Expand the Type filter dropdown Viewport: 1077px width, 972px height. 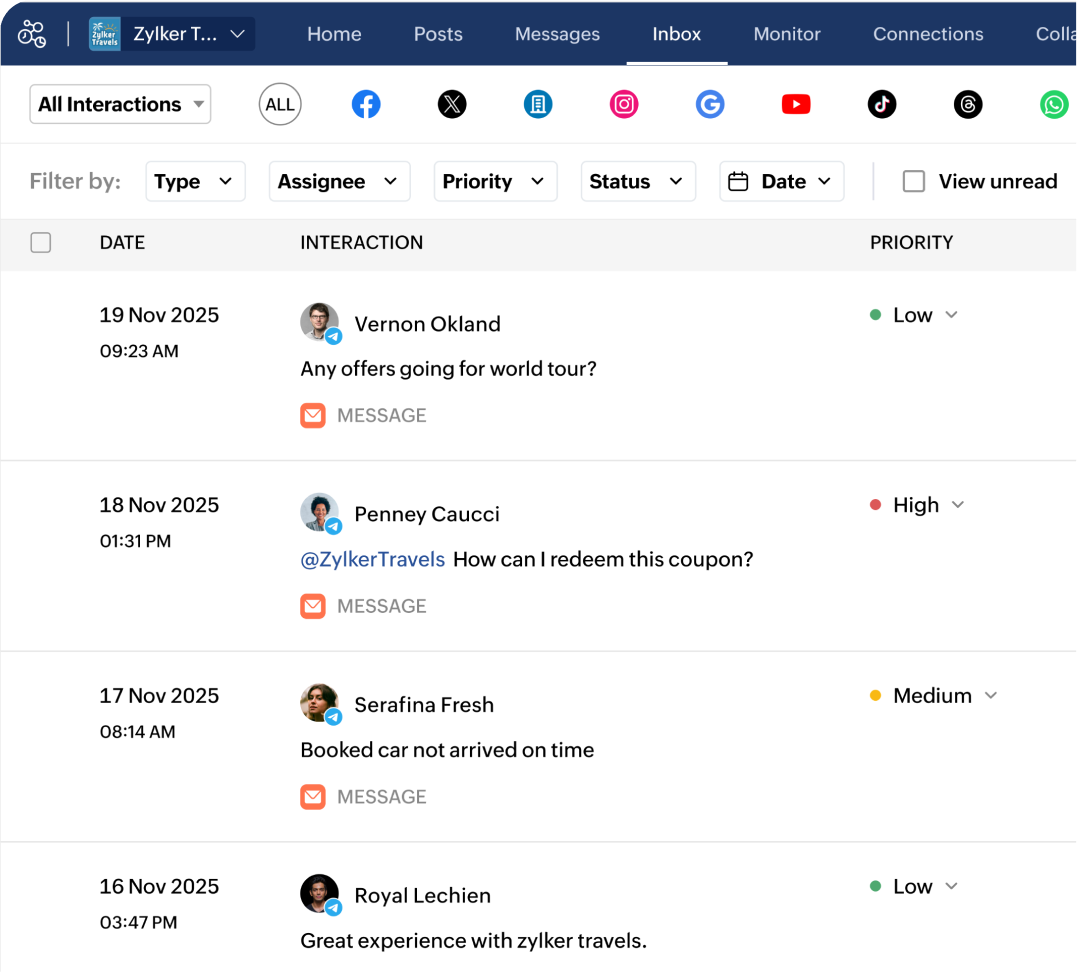point(195,181)
